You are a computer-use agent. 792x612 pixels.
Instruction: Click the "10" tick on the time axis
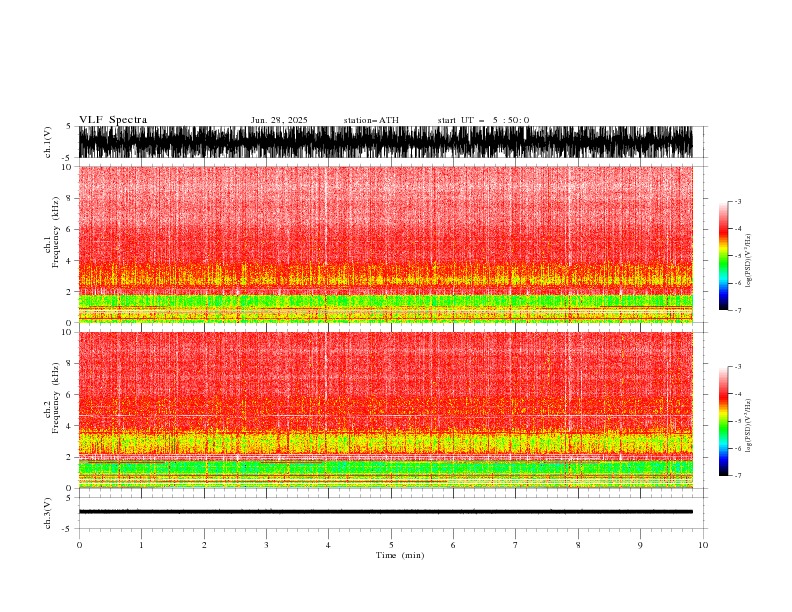703,545
